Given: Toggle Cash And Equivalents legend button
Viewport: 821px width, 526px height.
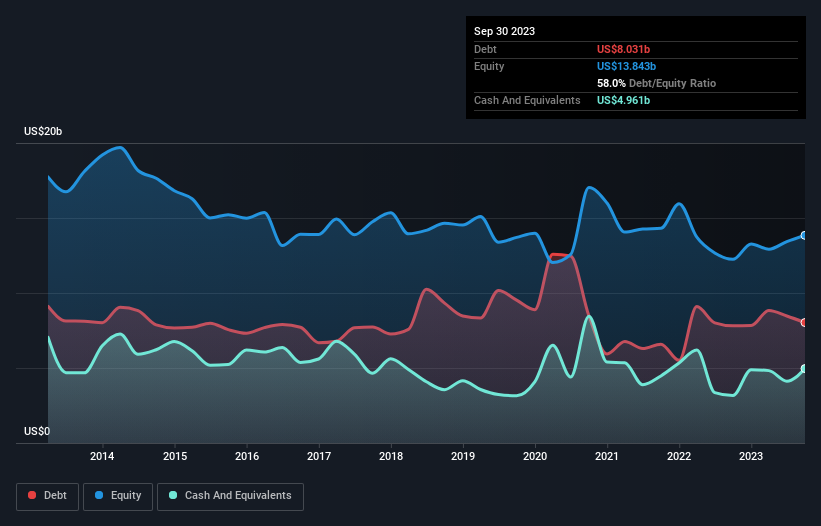Looking at the screenshot, I should [x=230, y=496].
